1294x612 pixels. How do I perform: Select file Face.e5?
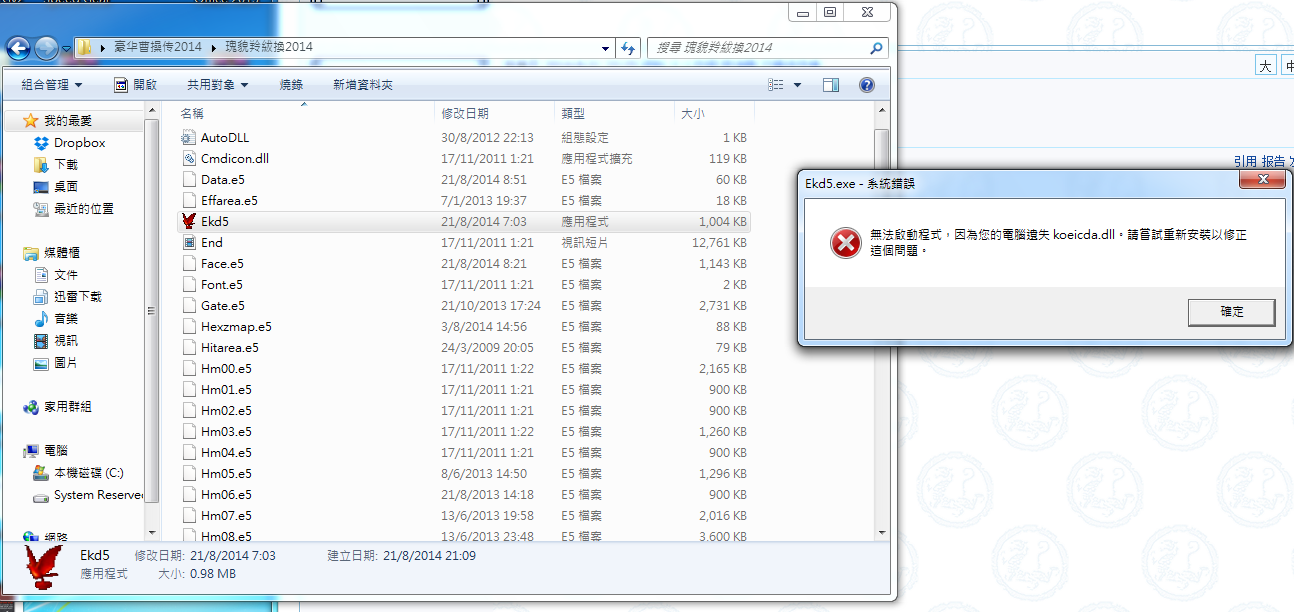(x=222, y=263)
